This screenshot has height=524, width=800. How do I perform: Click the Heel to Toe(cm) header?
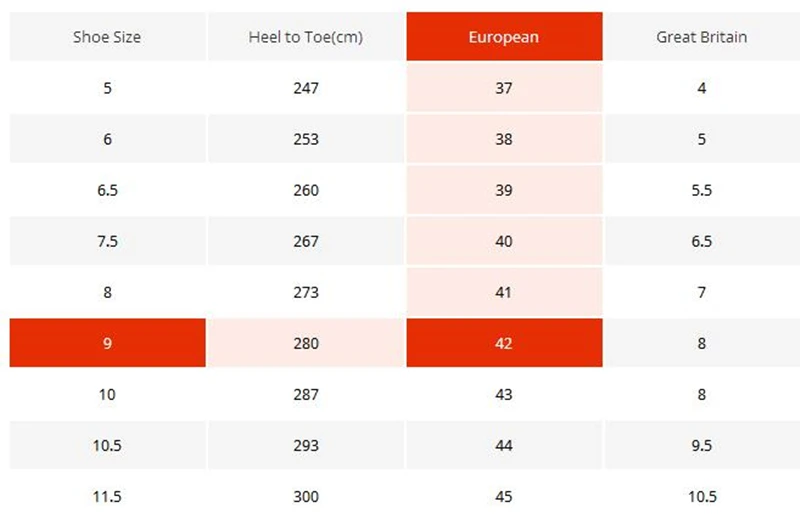[x=306, y=37]
